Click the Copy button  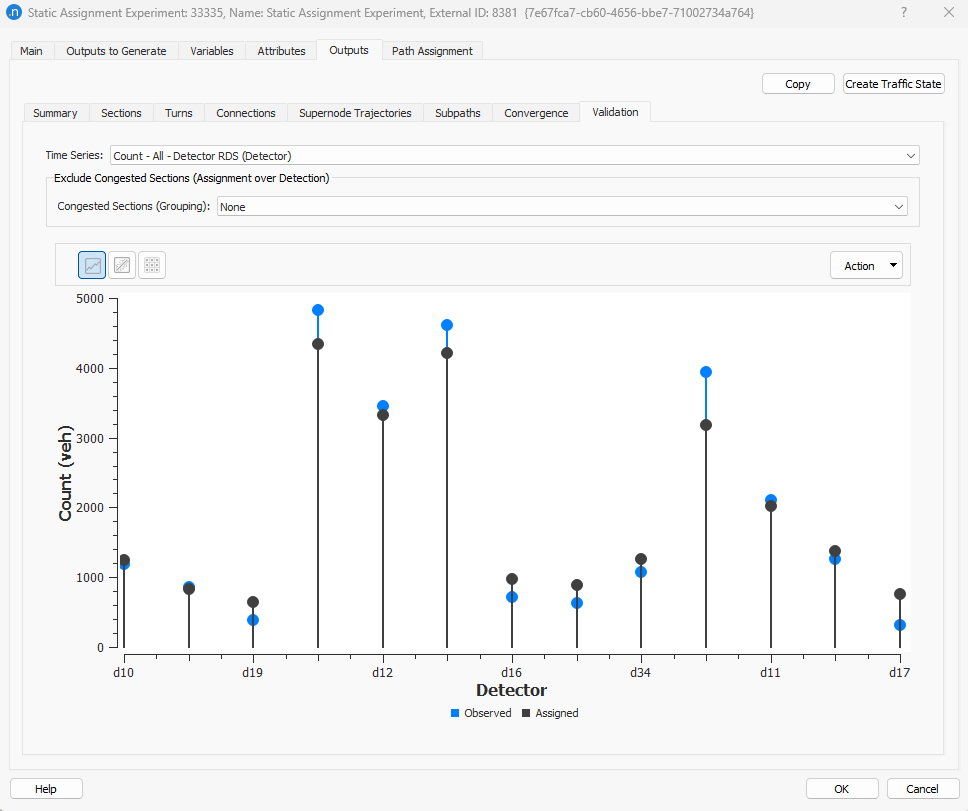tap(798, 84)
